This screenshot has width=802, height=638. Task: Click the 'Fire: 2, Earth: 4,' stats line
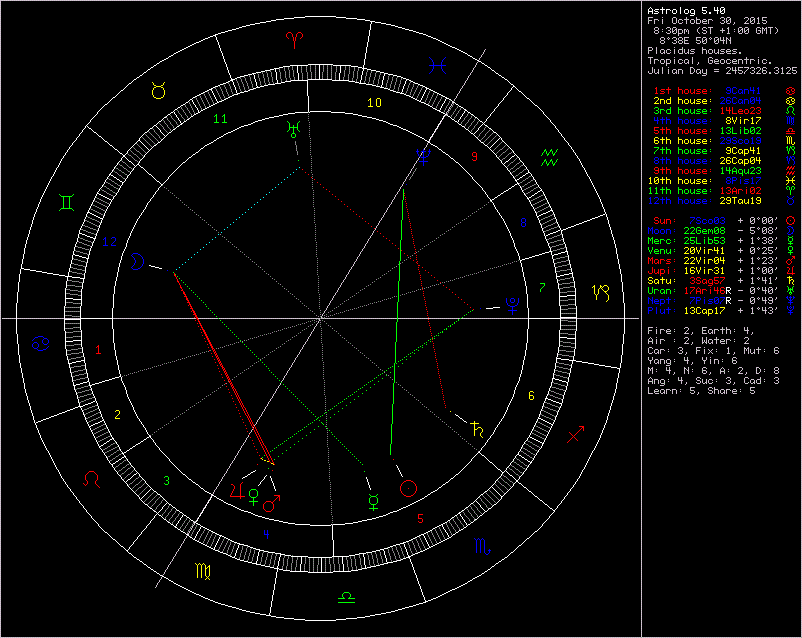coord(700,331)
